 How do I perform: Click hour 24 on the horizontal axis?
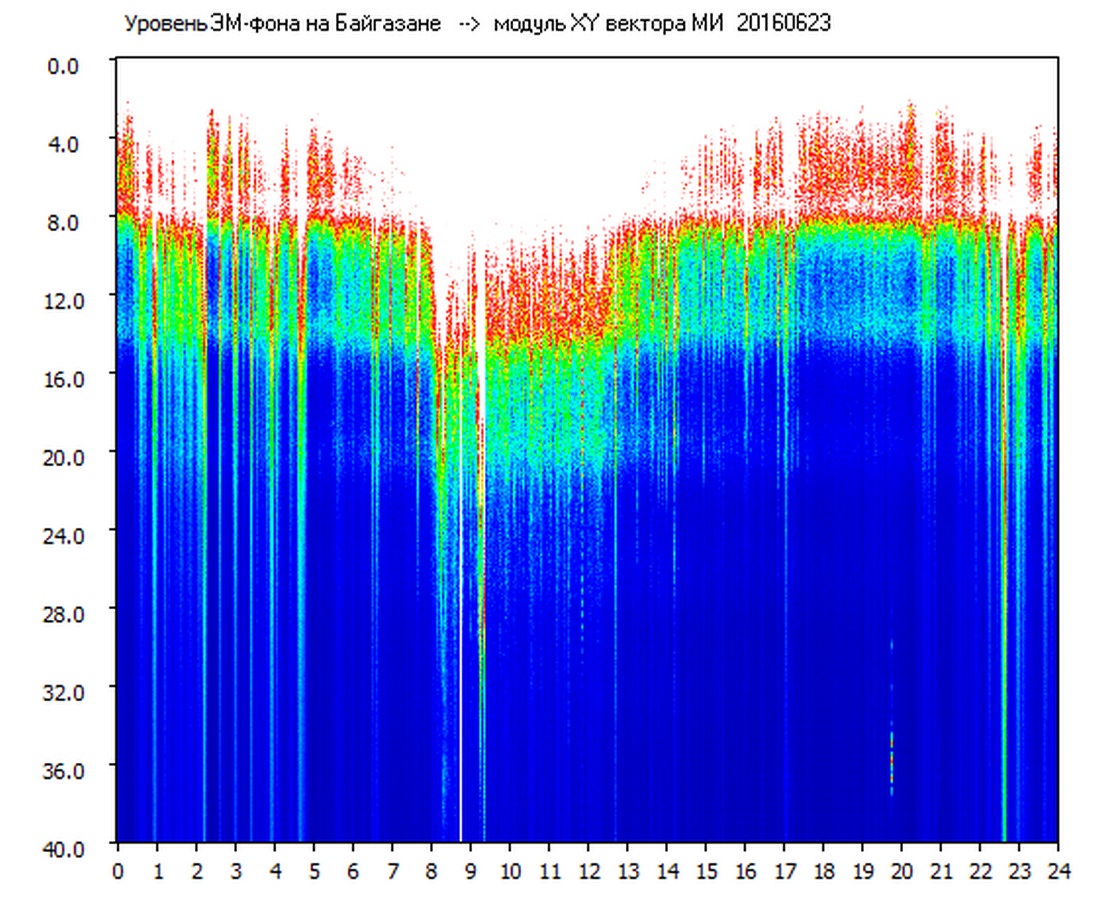tap(1058, 871)
